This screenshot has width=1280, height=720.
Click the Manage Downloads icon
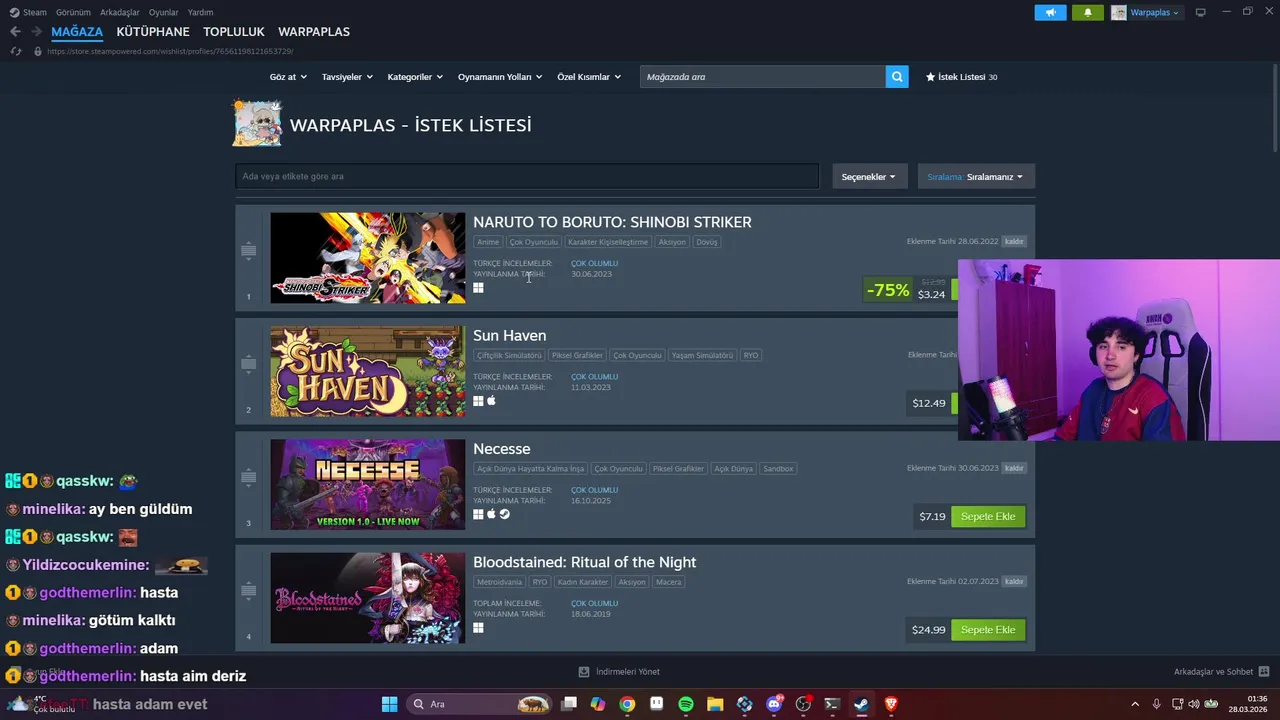pyautogui.click(x=584, y=672)
